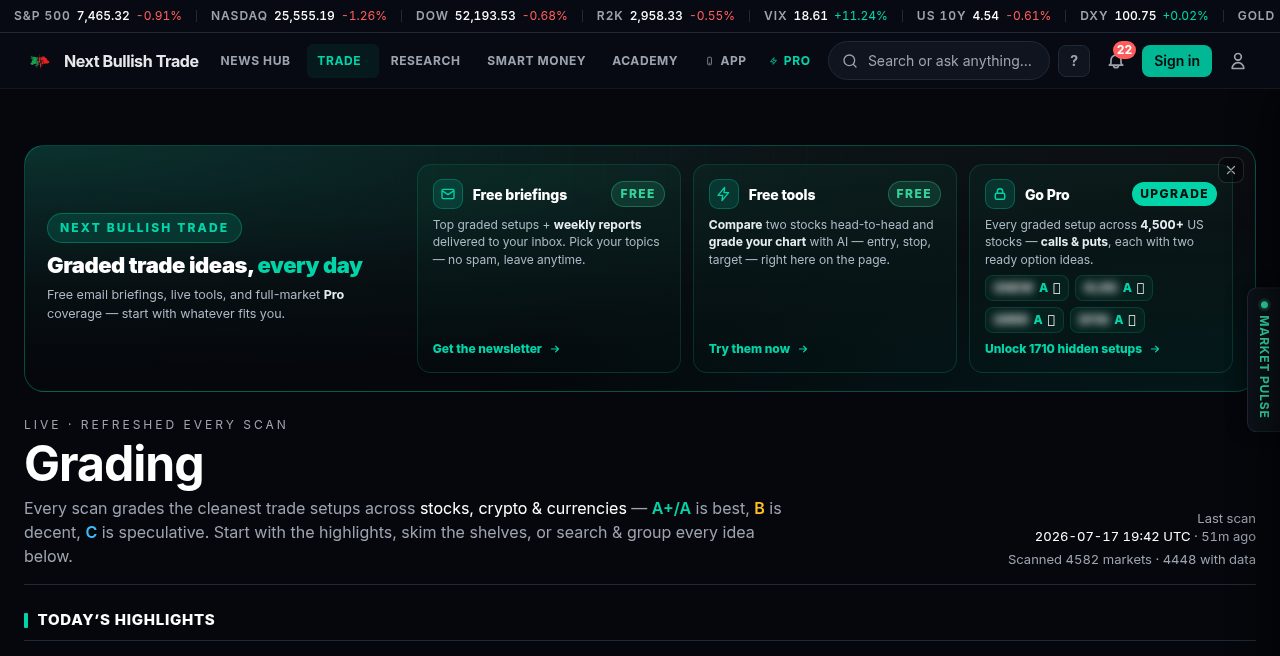Viewport: 1280px width, 656px height.
Task: Click the UPGRADE badge button
Action: [1174, 194]
